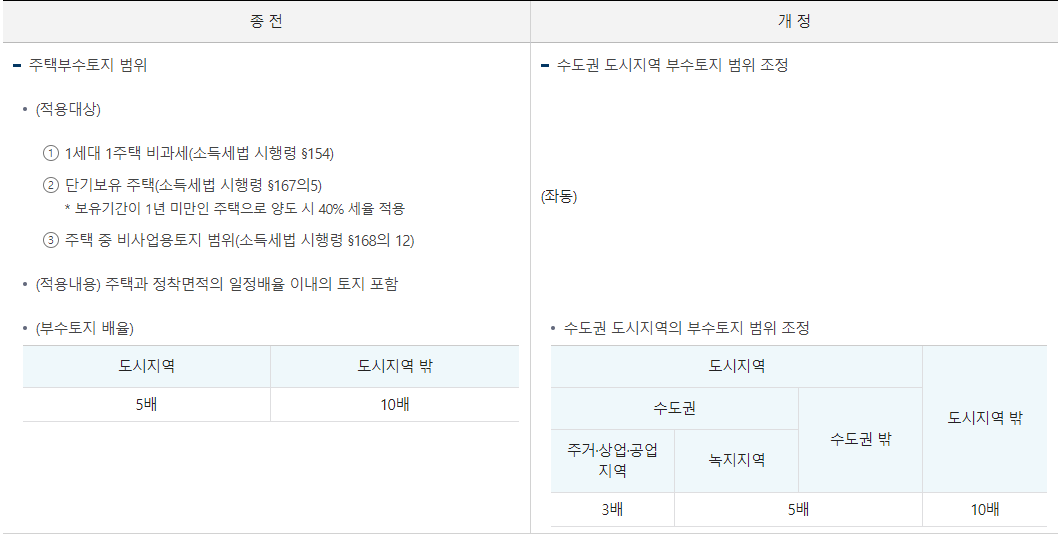Select the '수도권 도시지역 부수토지 범위 조정' heading

[672, 66]
